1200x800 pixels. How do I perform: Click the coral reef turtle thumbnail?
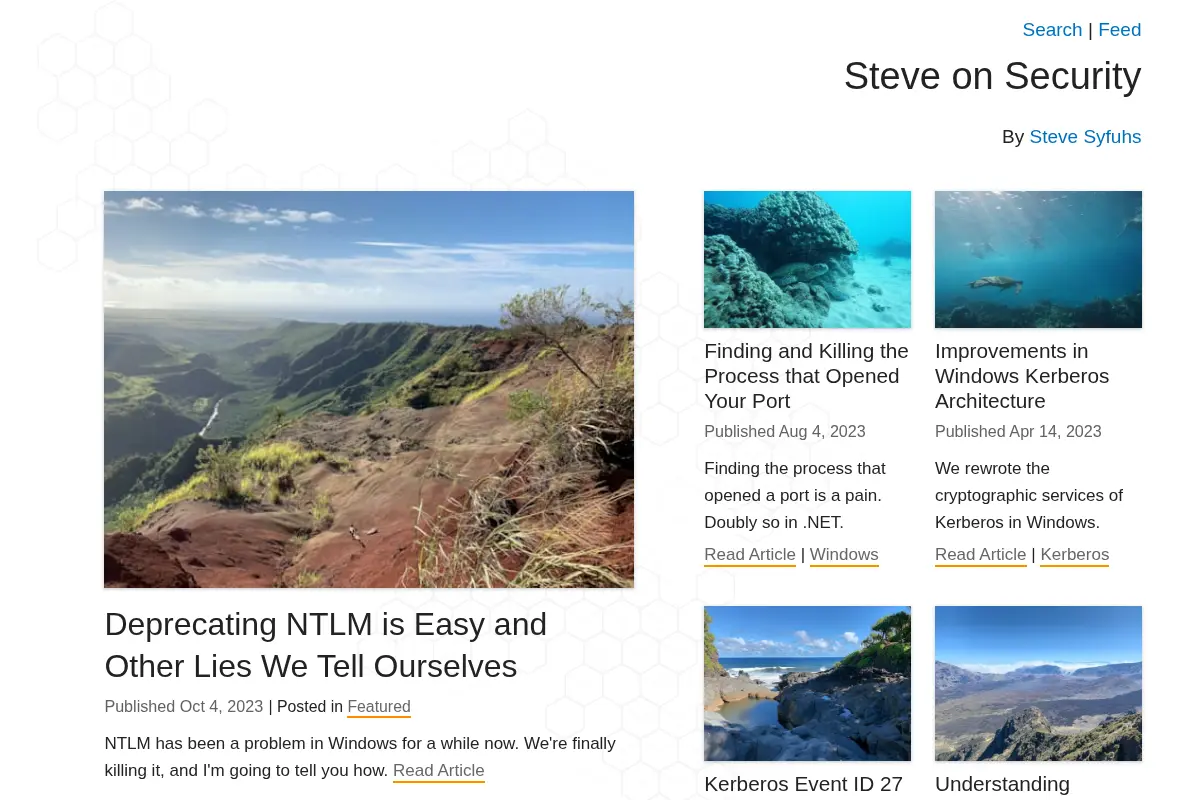coord(807,259)
